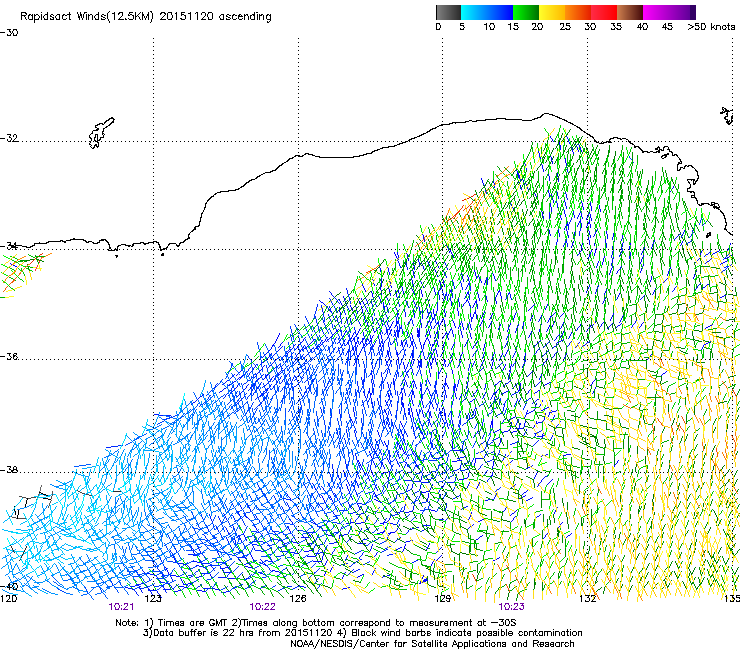Viewport: 740px width, 650px height.
Task: Click the green 15-20 knots legend swatch
Action: tap(526, 12)
